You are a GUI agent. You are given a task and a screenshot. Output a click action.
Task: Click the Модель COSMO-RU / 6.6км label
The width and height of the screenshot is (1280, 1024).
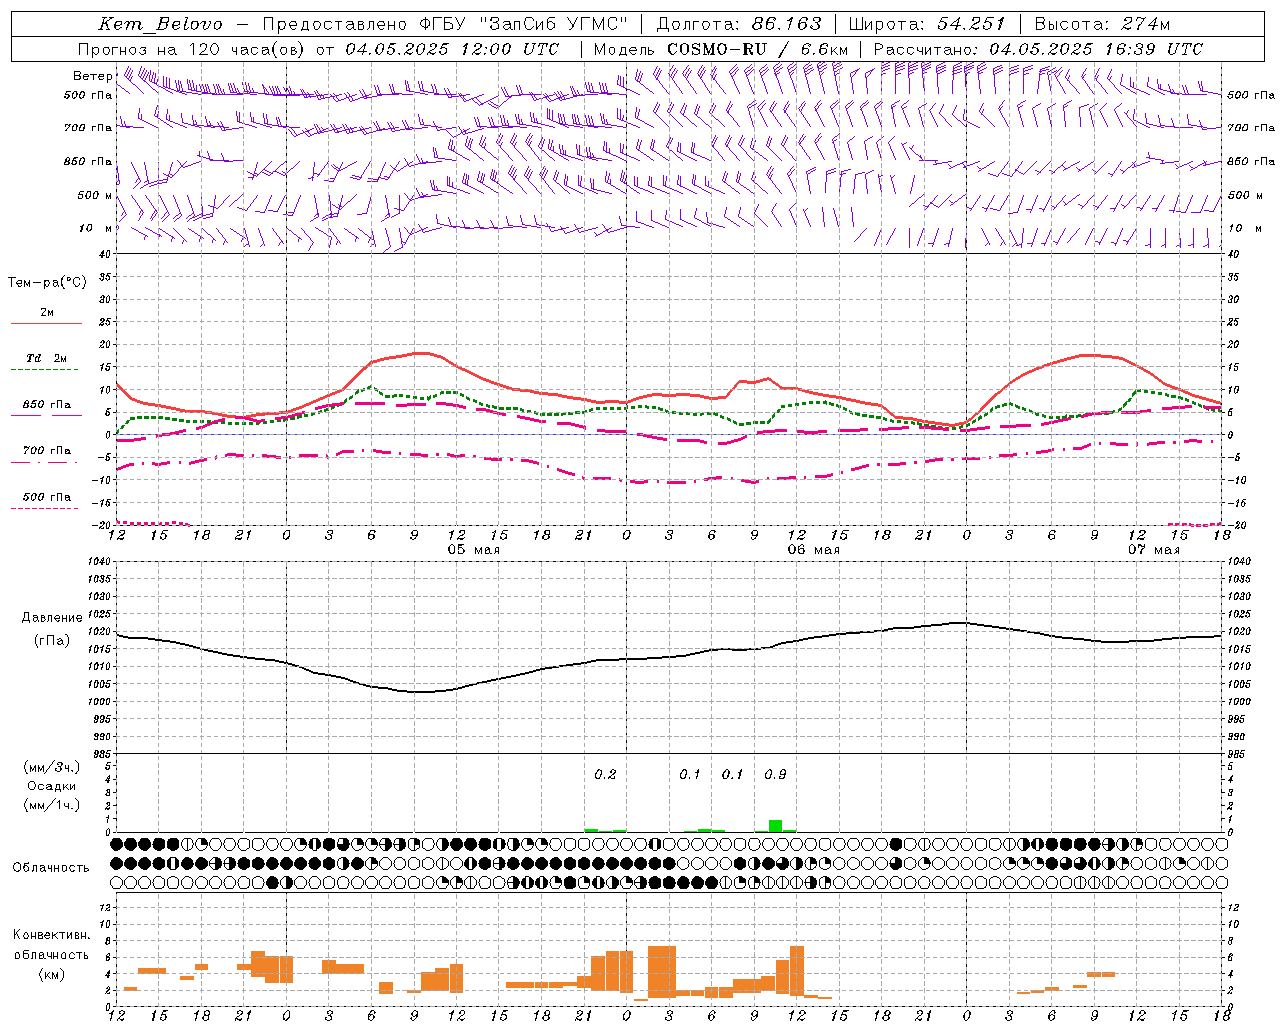tap(720, 49)
